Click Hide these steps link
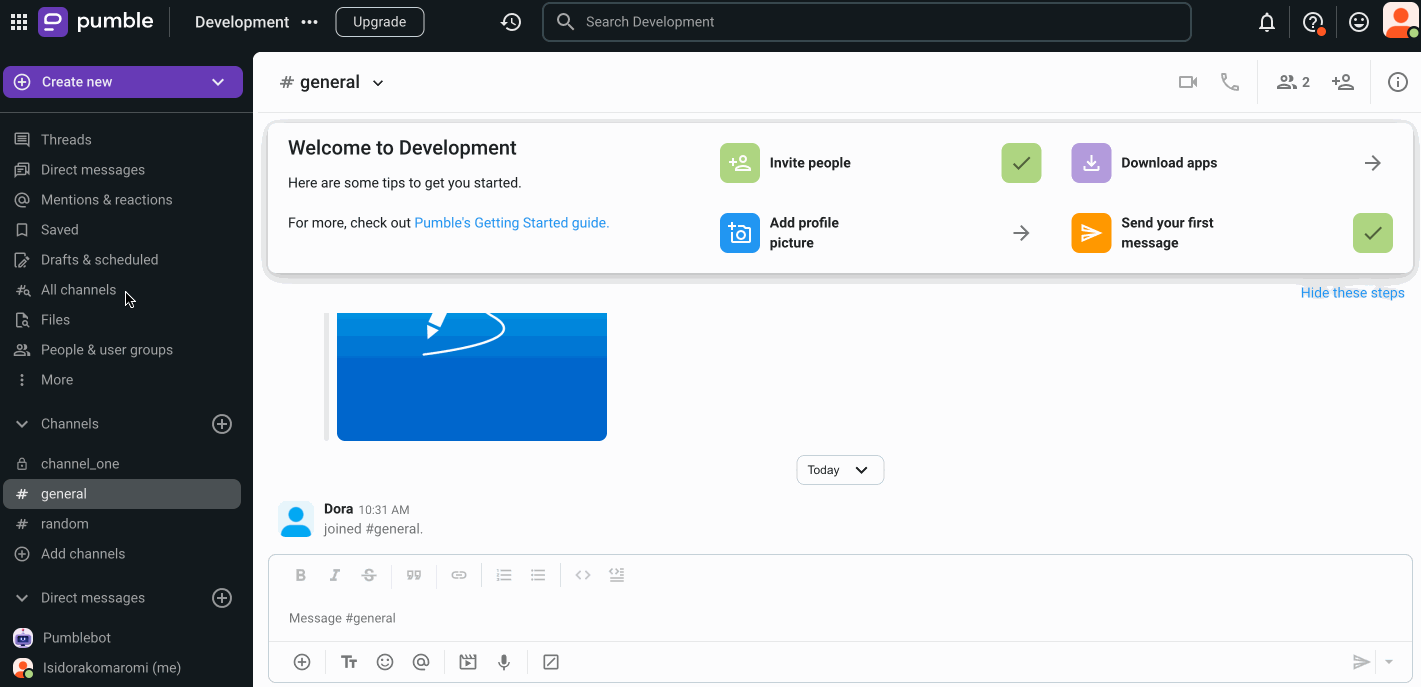This screenshot has width=1421, height=687. (x=1352, y=293)
